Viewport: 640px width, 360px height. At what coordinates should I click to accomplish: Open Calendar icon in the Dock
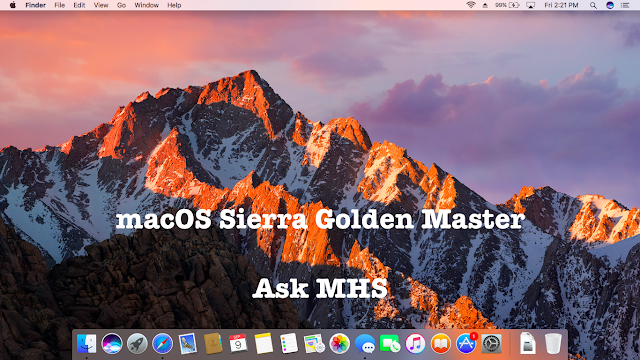pos(238,343)
